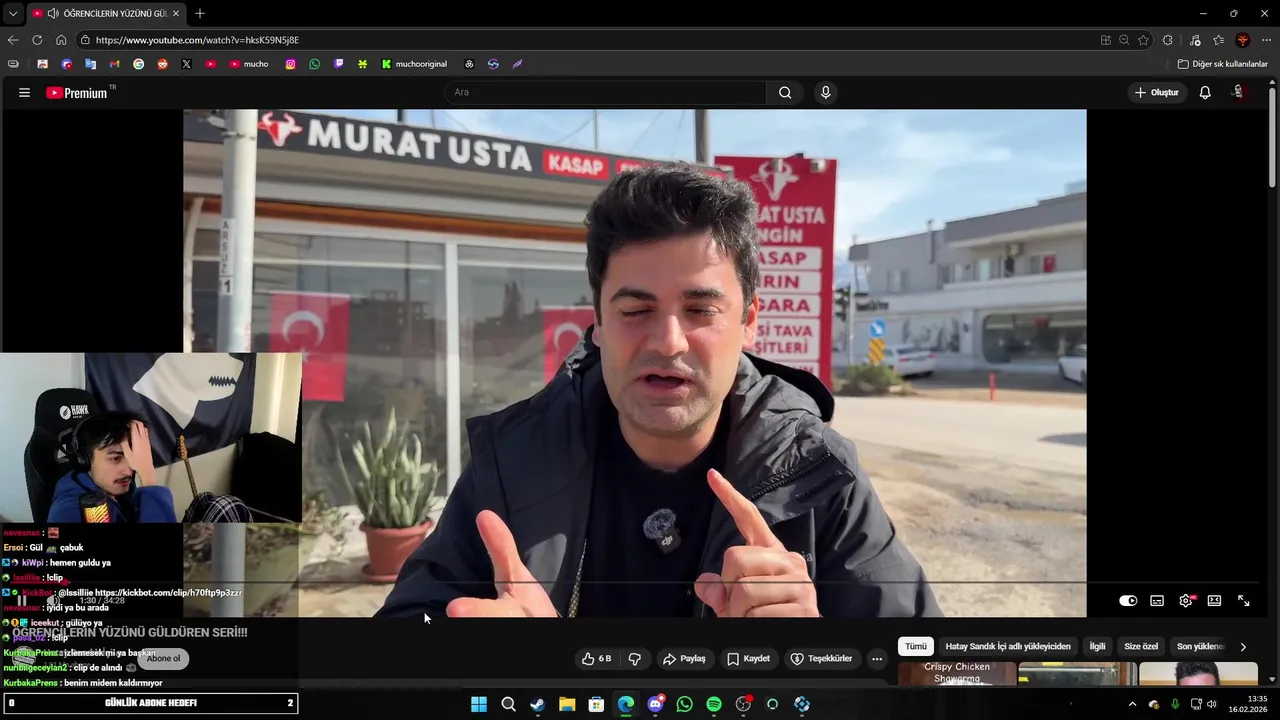Select the Hatay Sandık İçi uploader chip
The height and width of the screenshot is (720, 1280).
1008,646
